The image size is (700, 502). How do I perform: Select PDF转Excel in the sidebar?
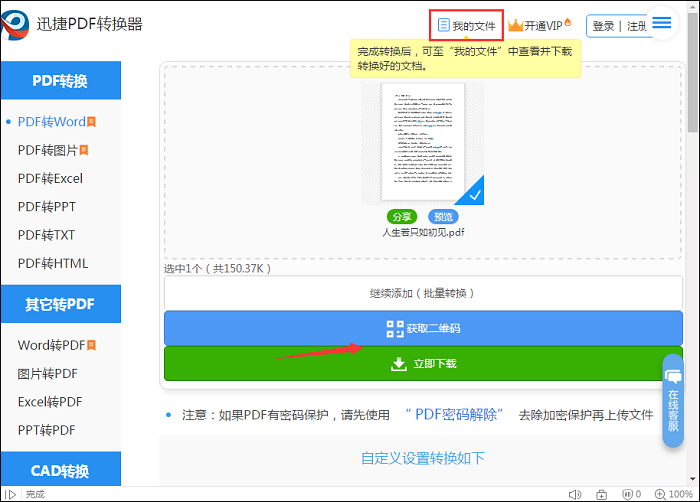[x=50, y=178]
